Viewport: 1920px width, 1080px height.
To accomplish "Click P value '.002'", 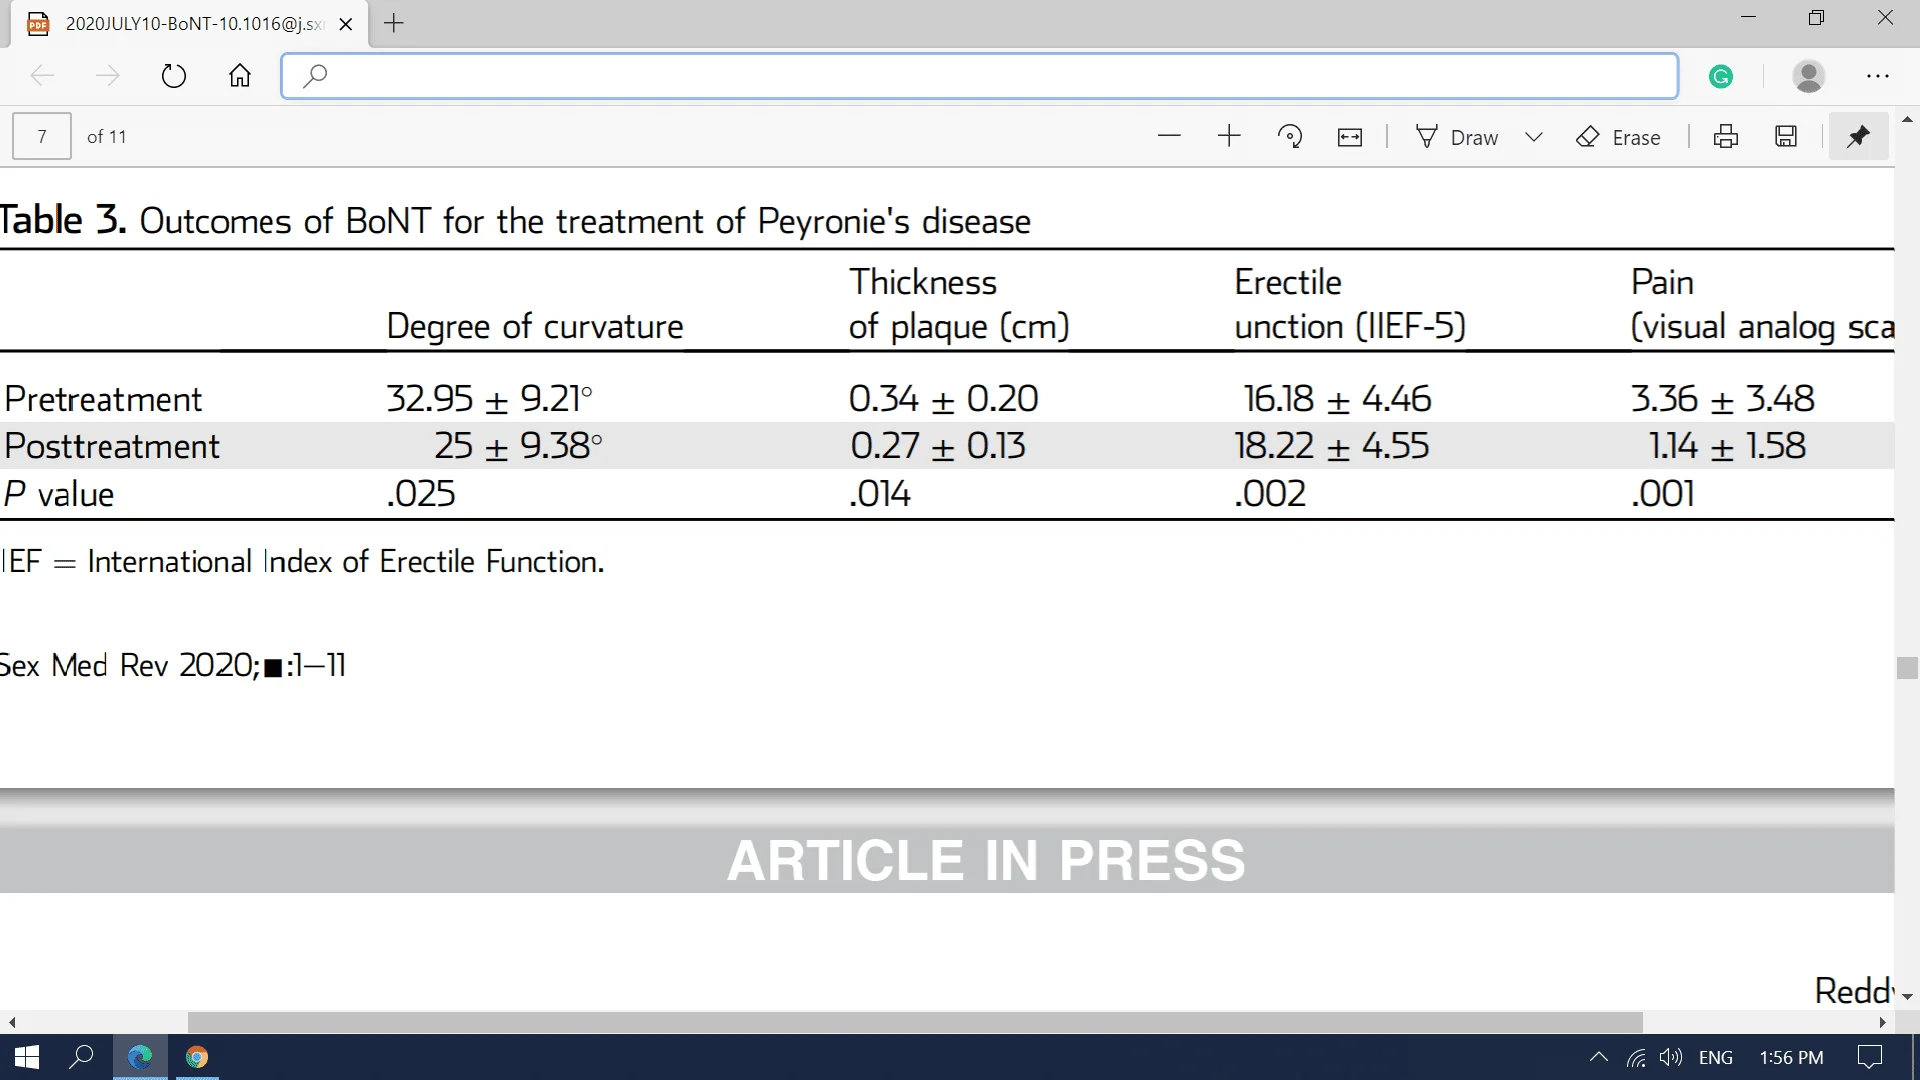I will 1270,494.
